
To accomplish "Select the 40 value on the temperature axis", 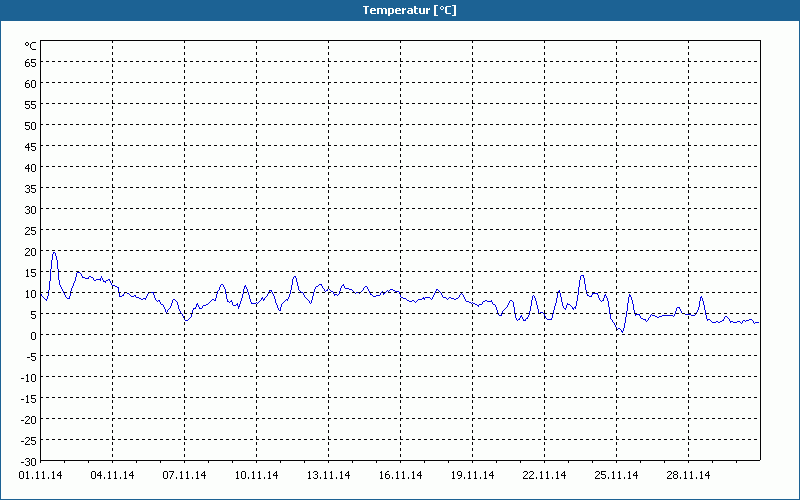I will click(31, 168).
